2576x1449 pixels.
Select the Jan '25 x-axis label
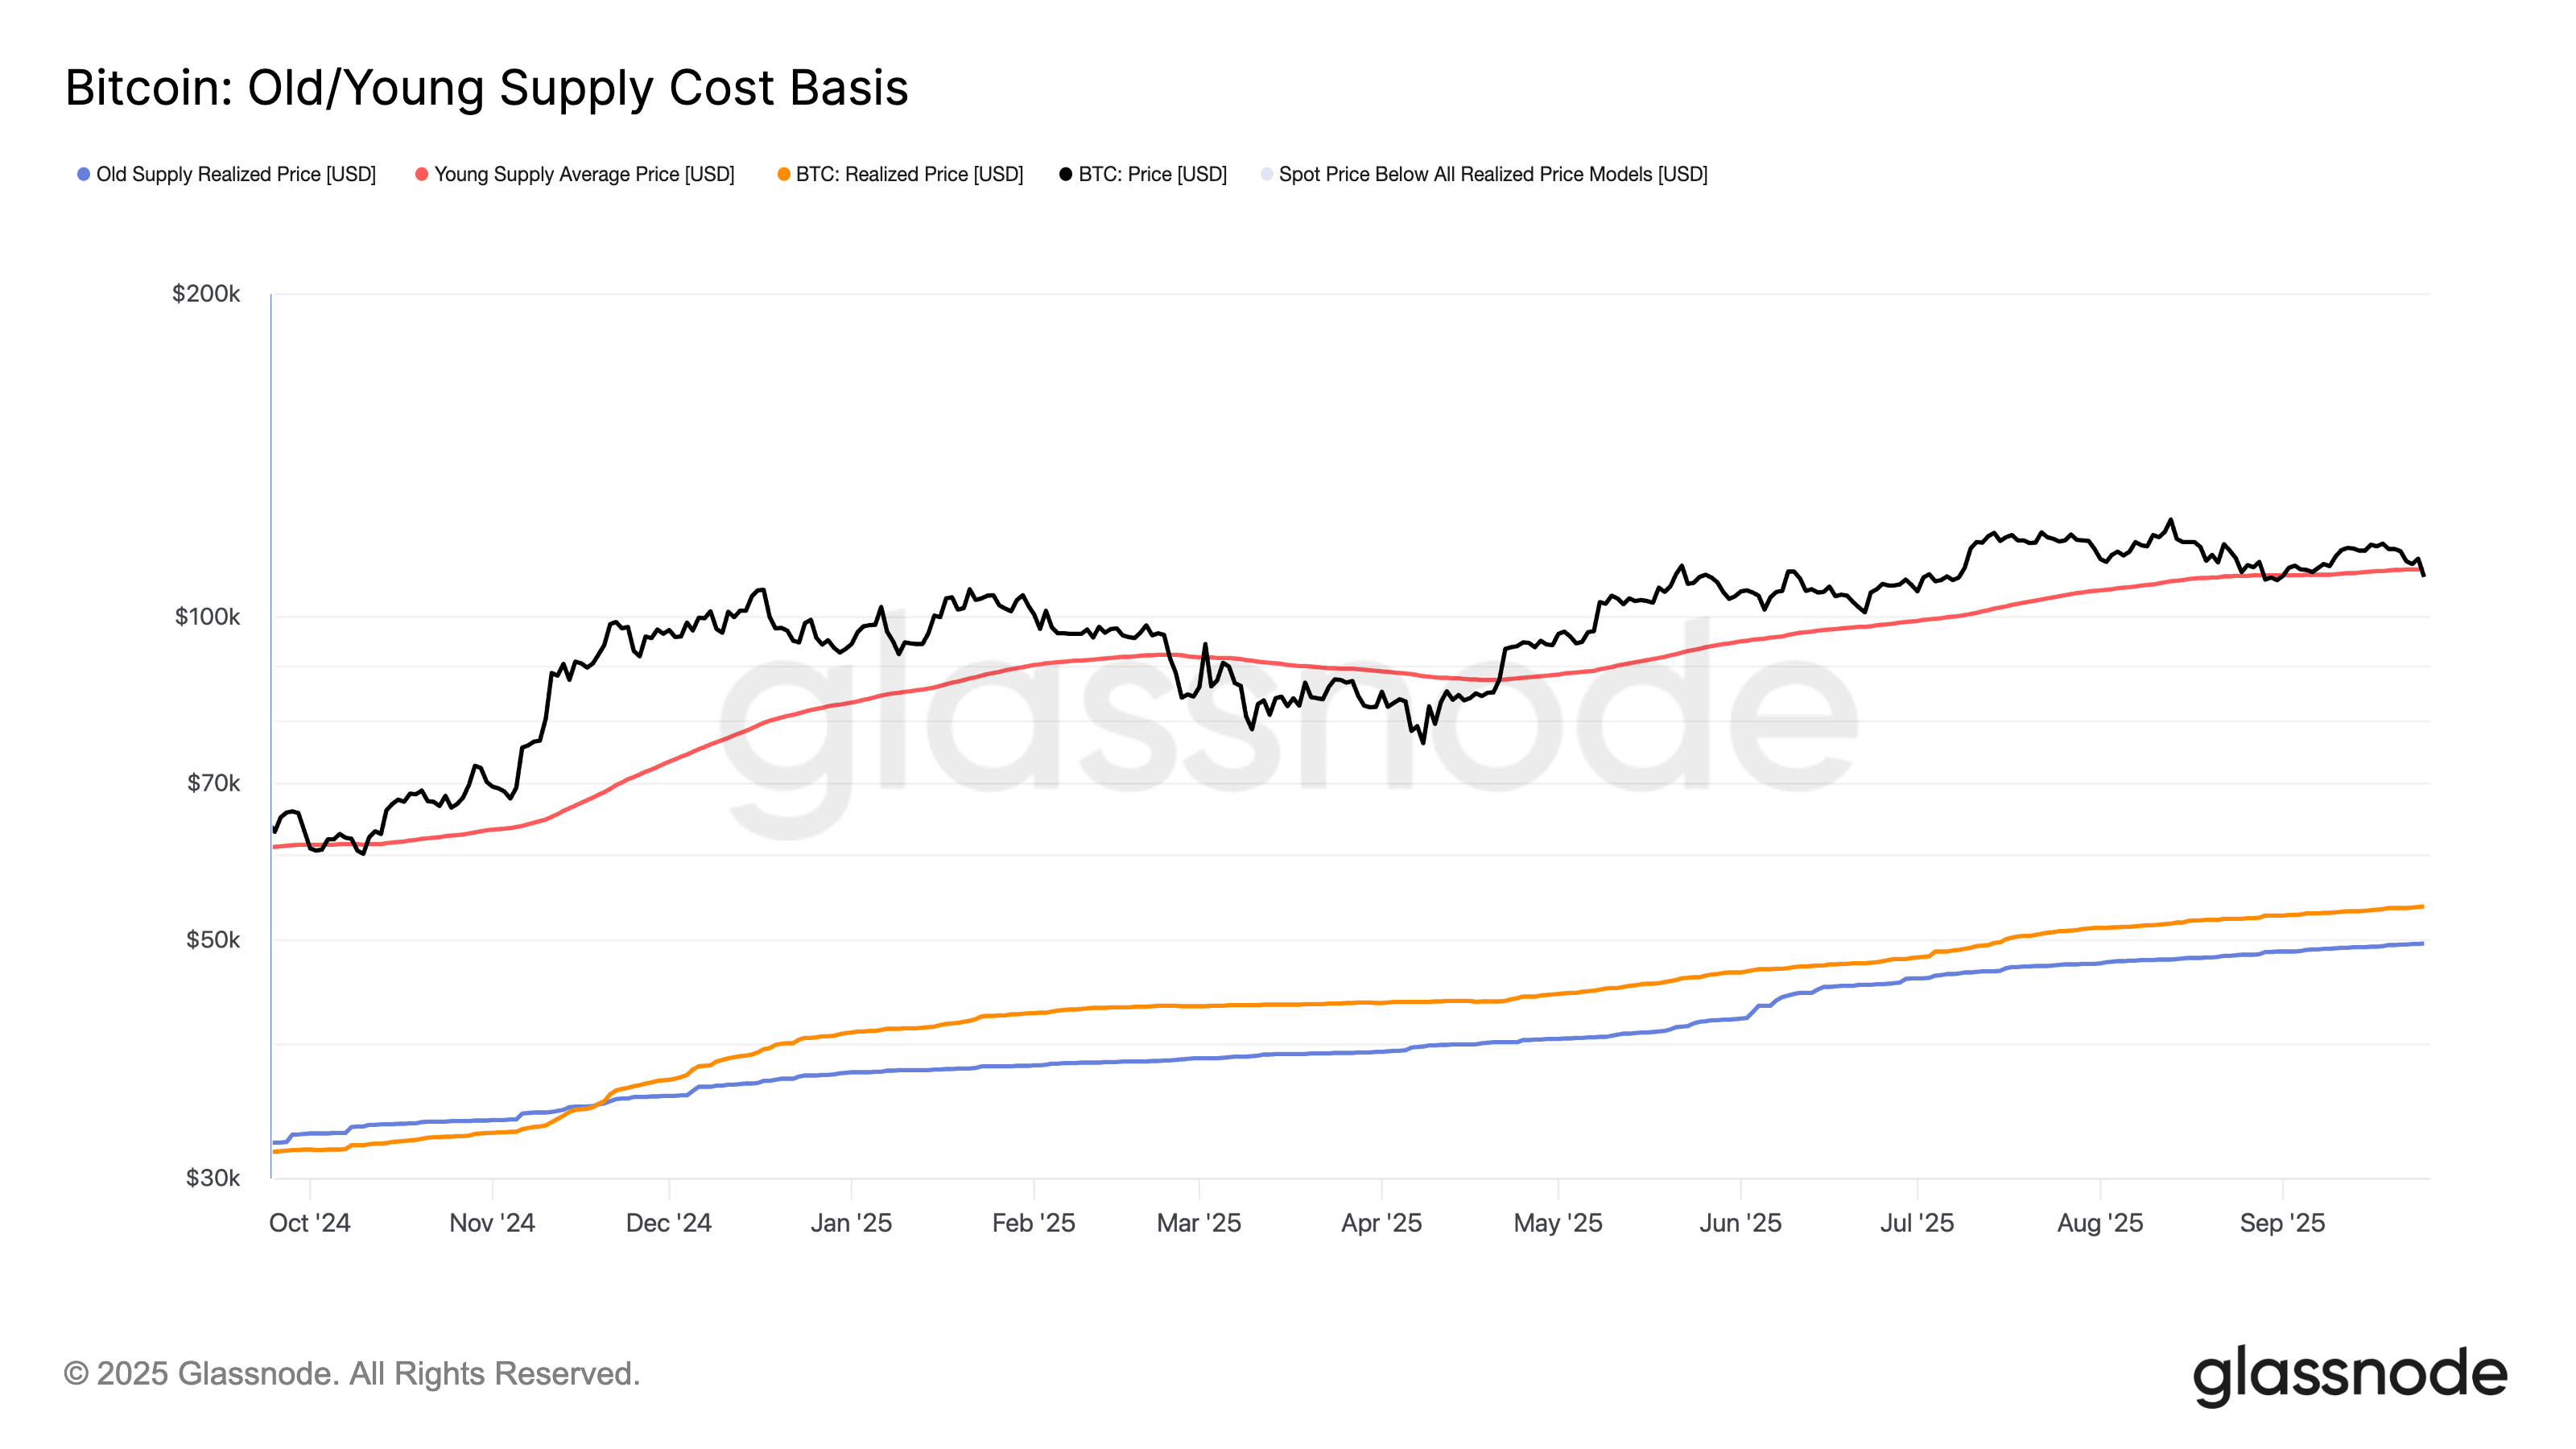coord(851,1223)
